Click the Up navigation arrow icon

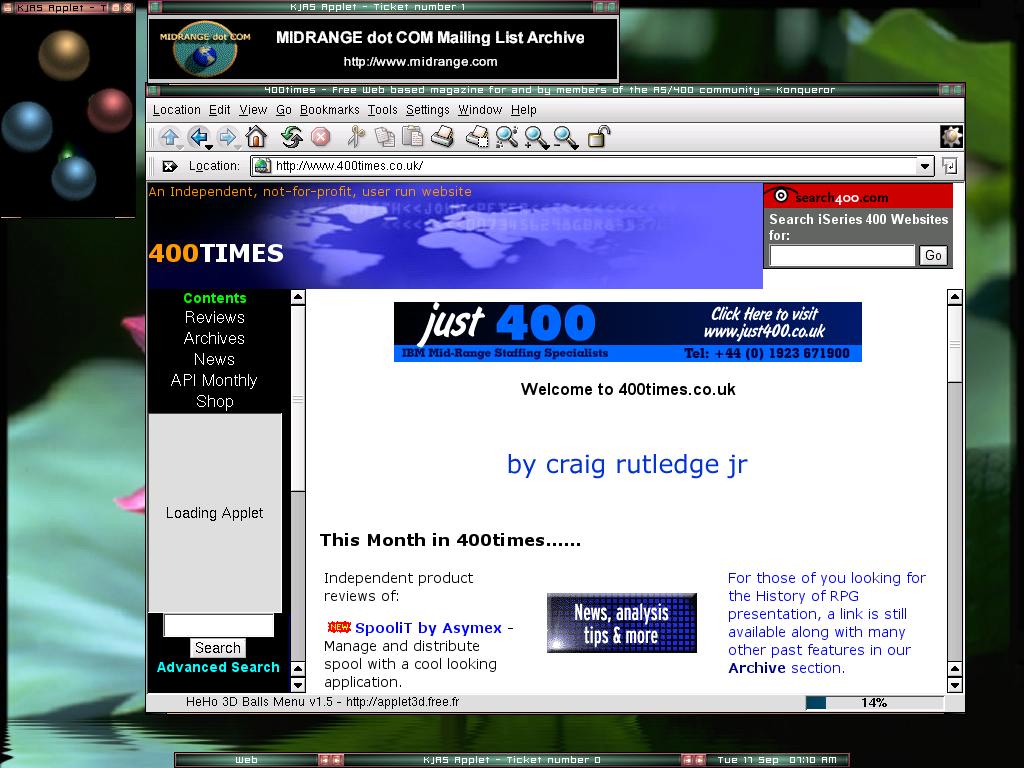point(169,137)
